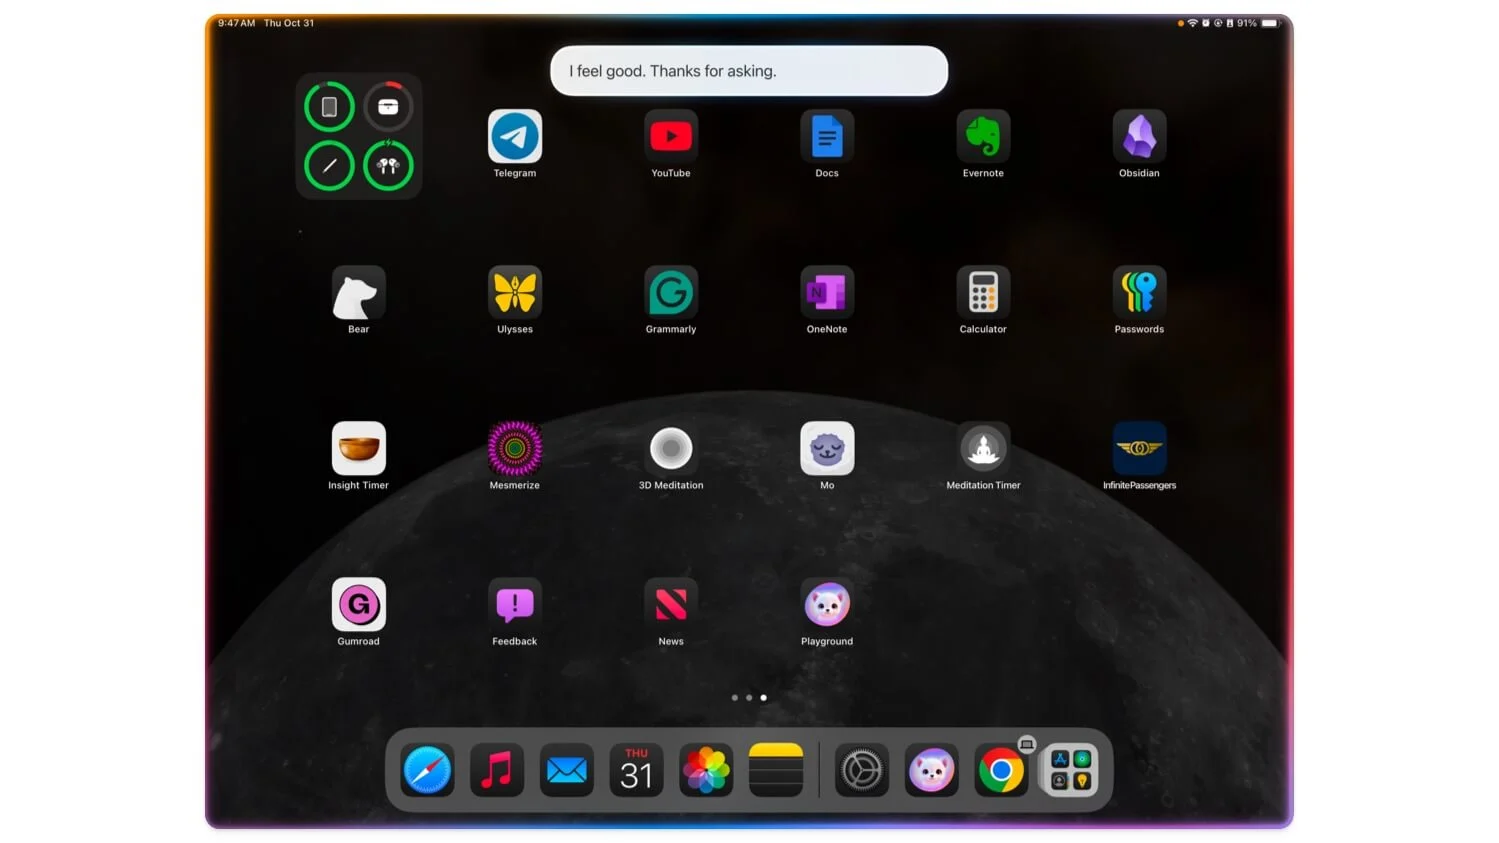
Task: Open the Bear notes app
Action: 358,293
